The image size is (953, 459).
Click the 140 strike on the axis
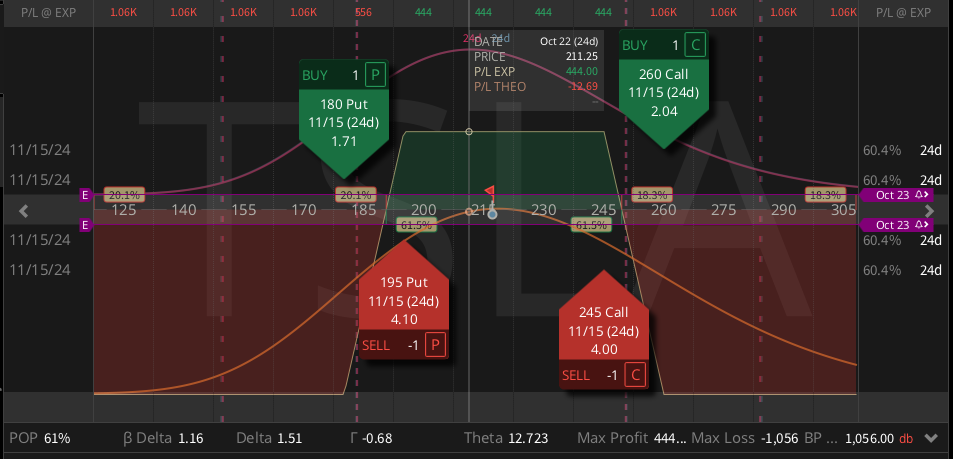click(184, 210)
